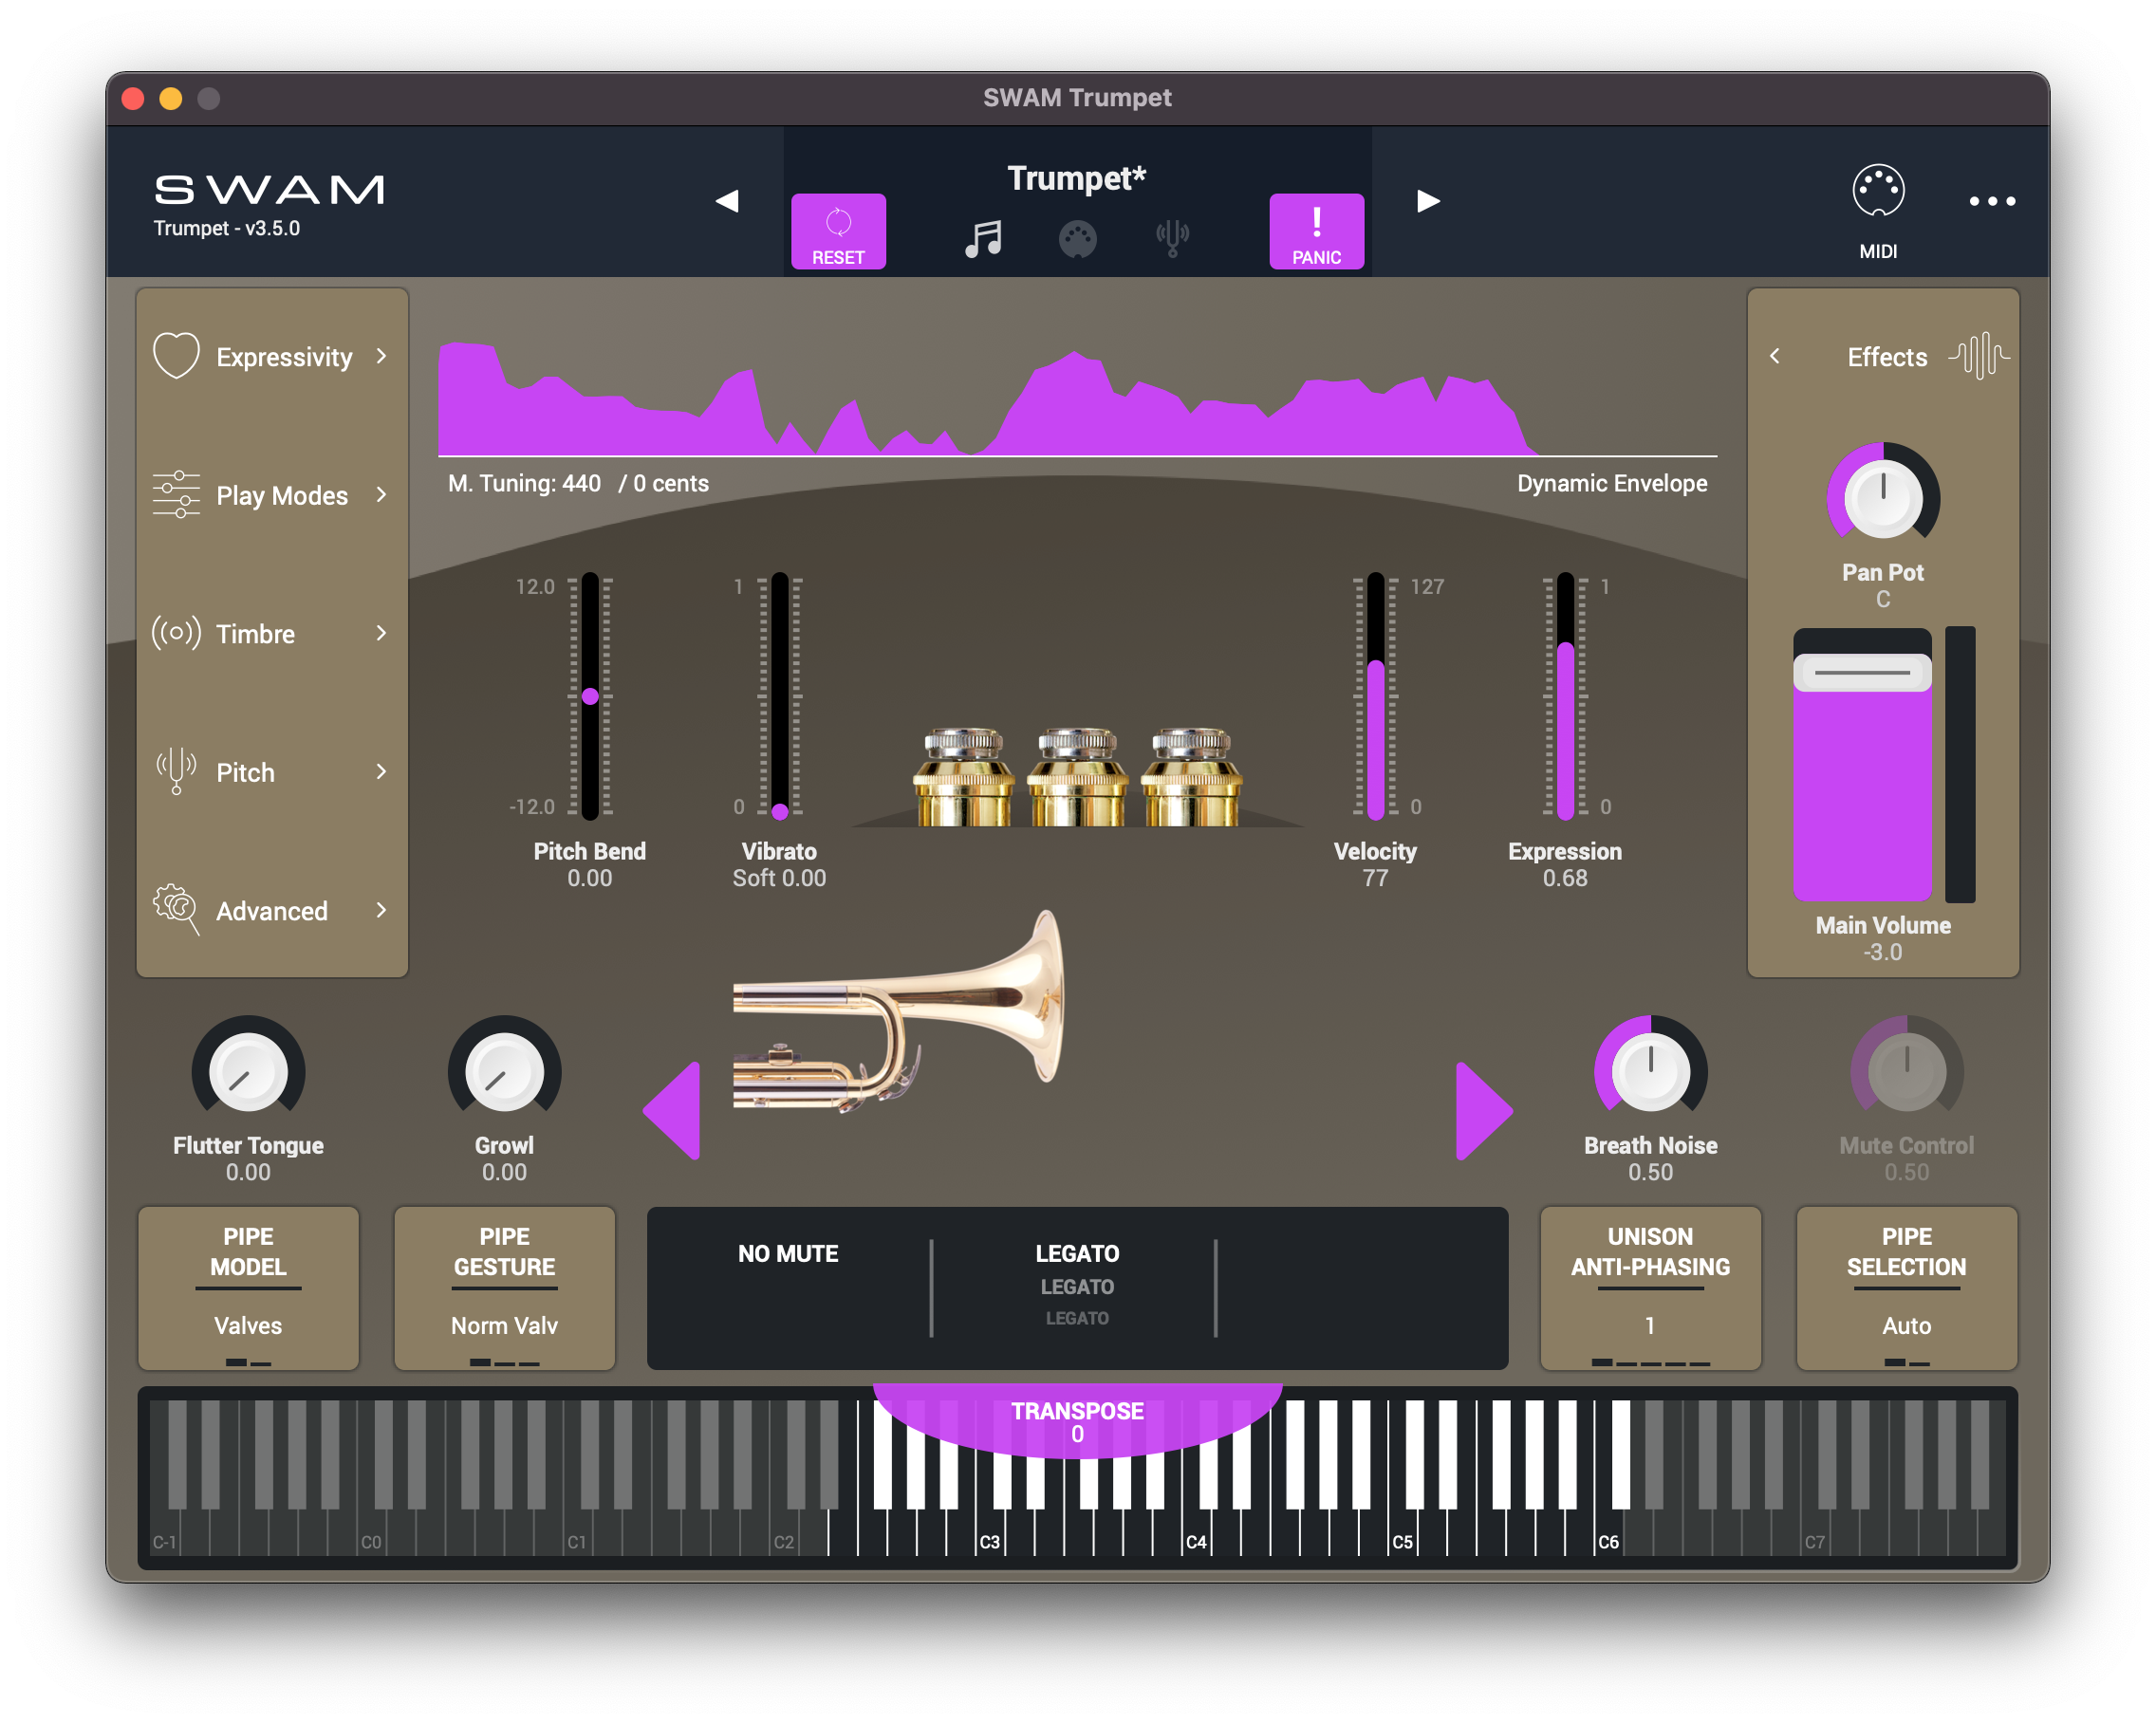
Task: Click the right purple instrument arrow
Action: [x=1484, y=1111]
